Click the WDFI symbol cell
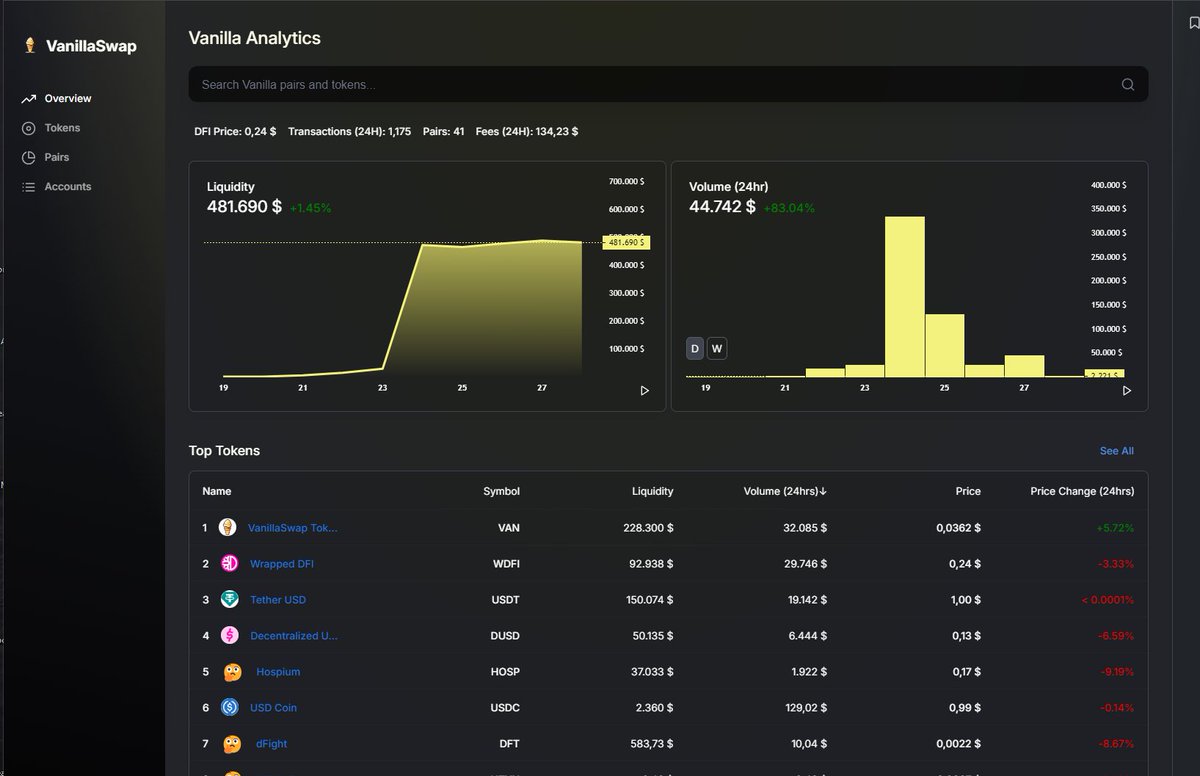Image resolution: width=1200 pixels, height=776 pixels. coord(504,564)
